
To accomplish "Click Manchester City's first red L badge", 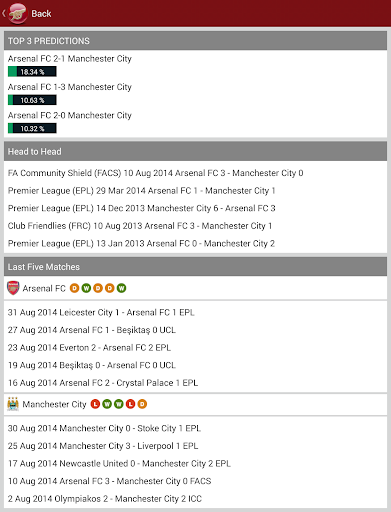I will [x=95, y=404].
